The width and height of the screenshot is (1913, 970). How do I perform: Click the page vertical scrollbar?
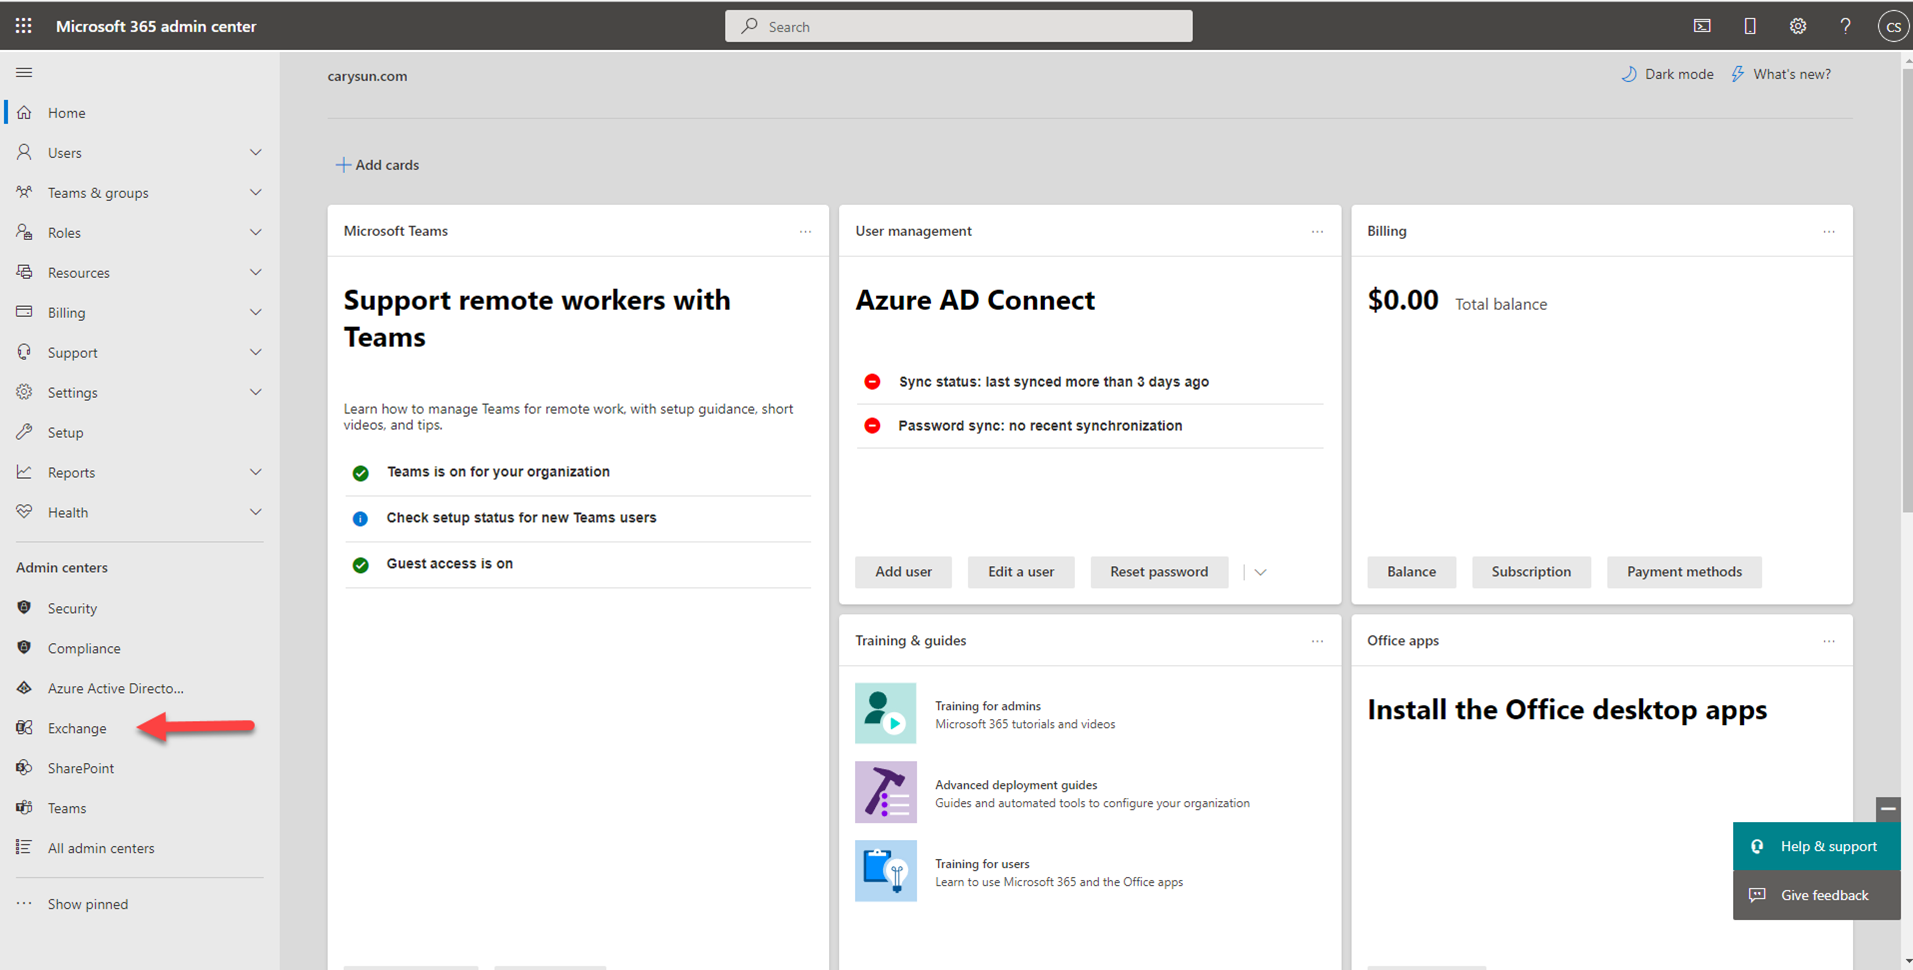[x=1906, y=290]
